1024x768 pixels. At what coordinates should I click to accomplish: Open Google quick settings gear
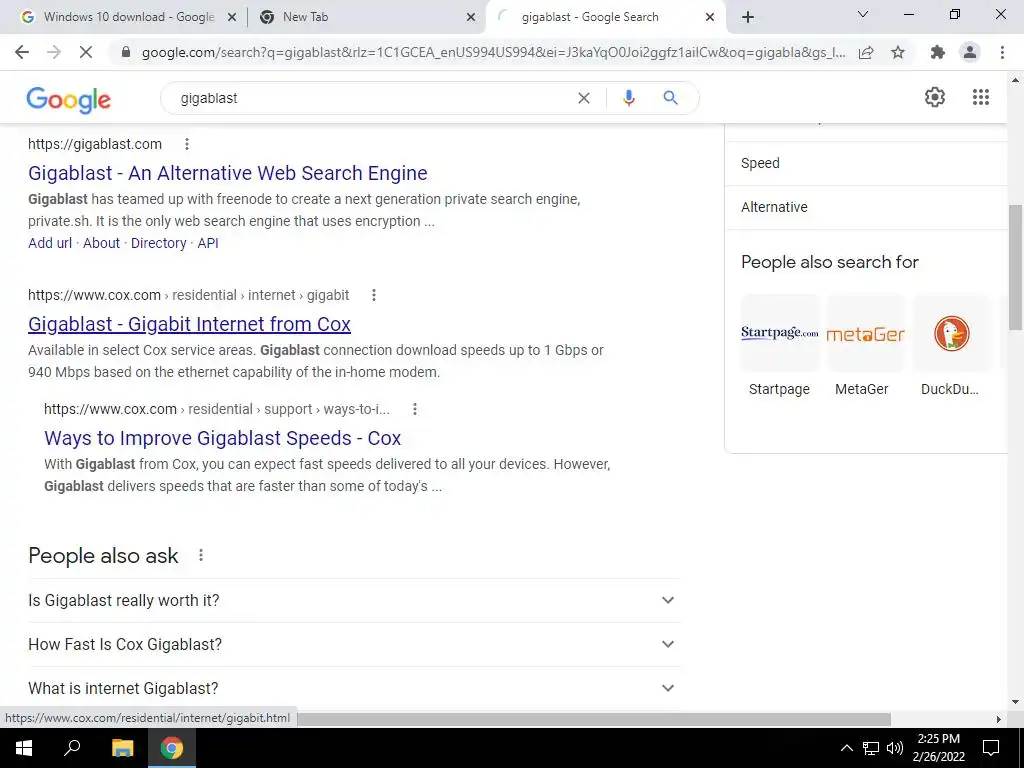(935, 97)
